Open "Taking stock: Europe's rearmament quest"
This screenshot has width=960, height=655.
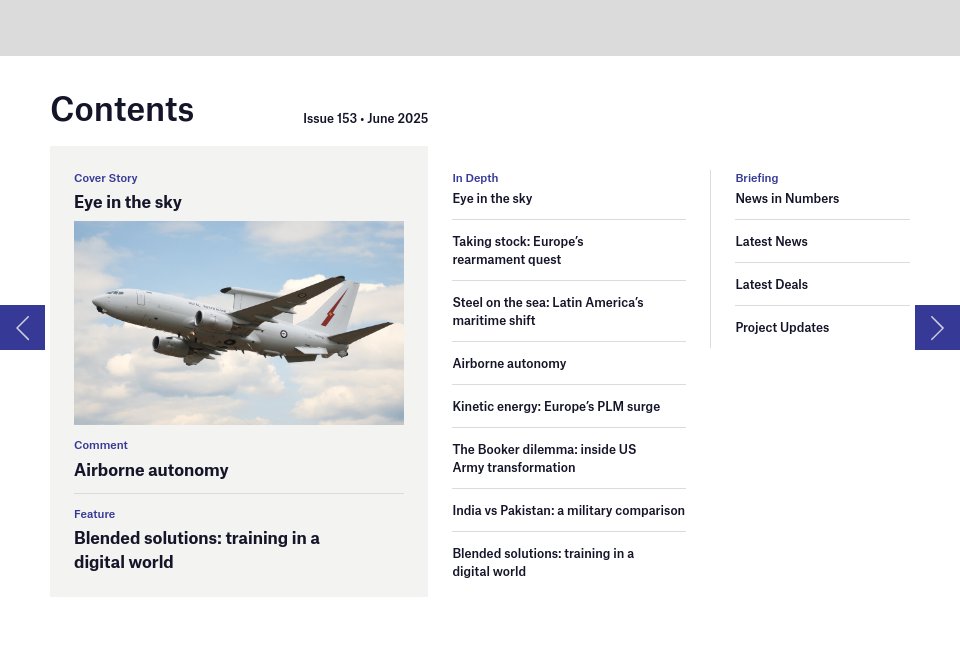tap(517, 251)
